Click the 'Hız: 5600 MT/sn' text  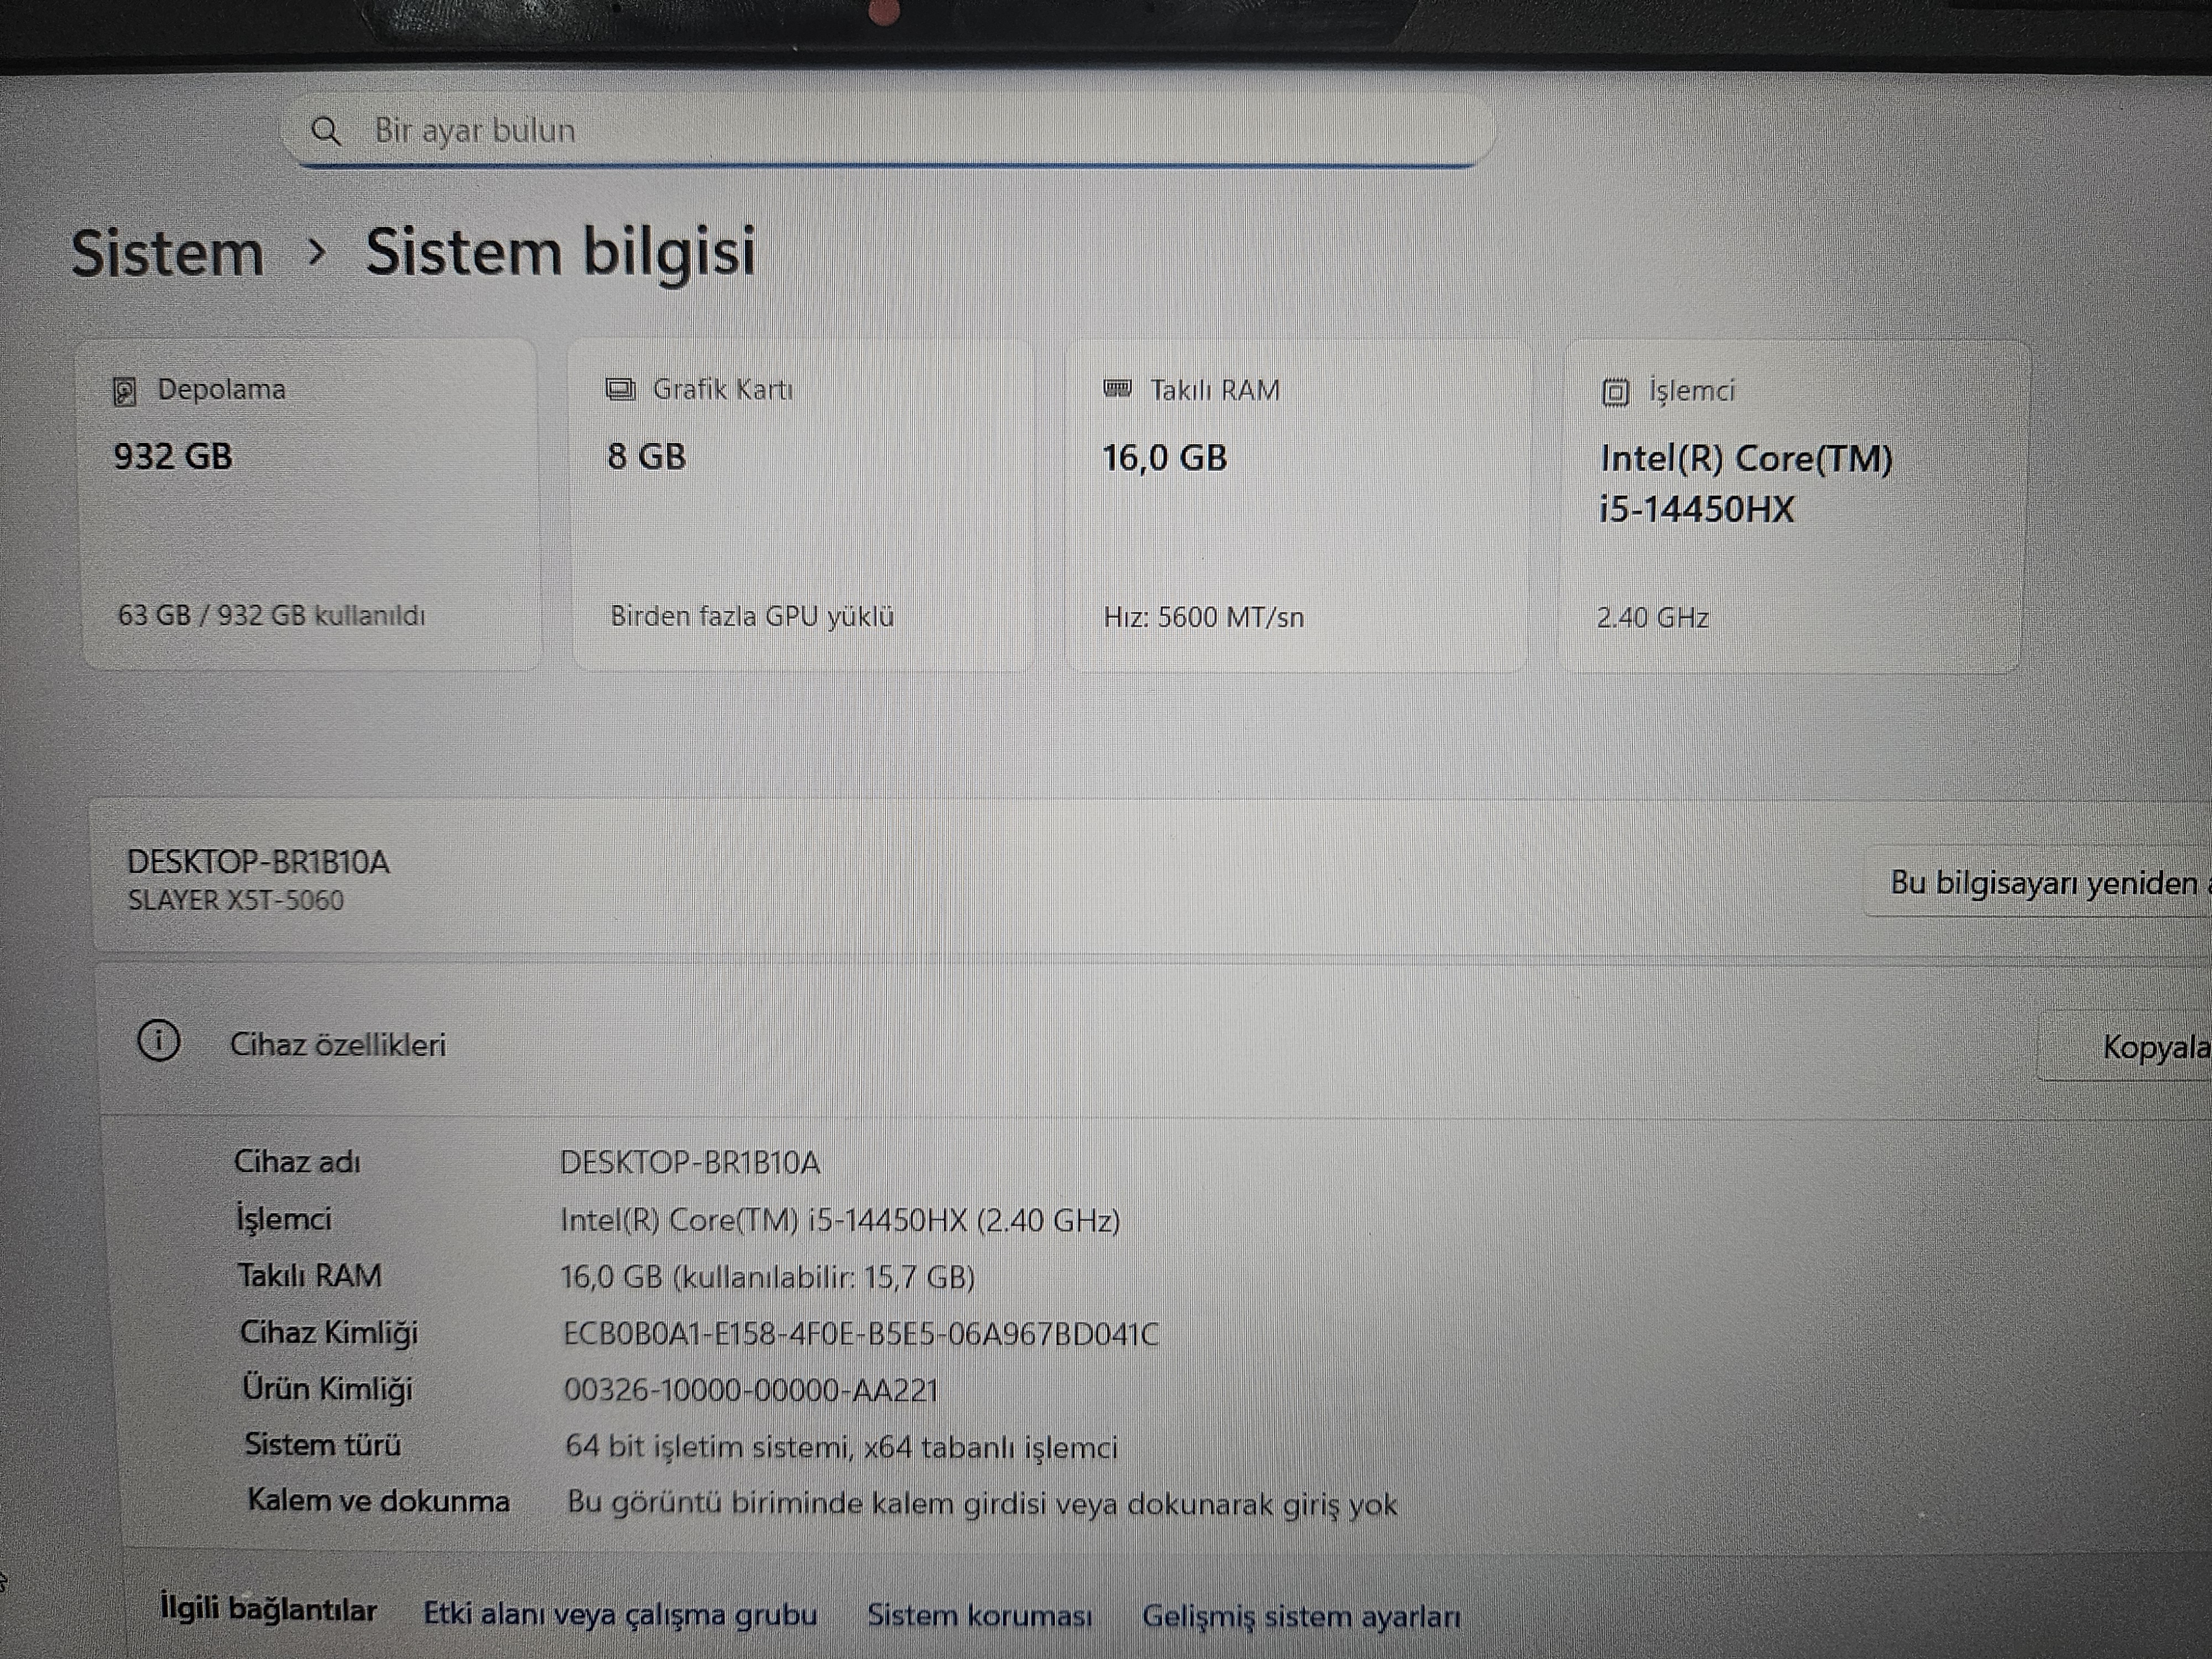point(1203,617)
